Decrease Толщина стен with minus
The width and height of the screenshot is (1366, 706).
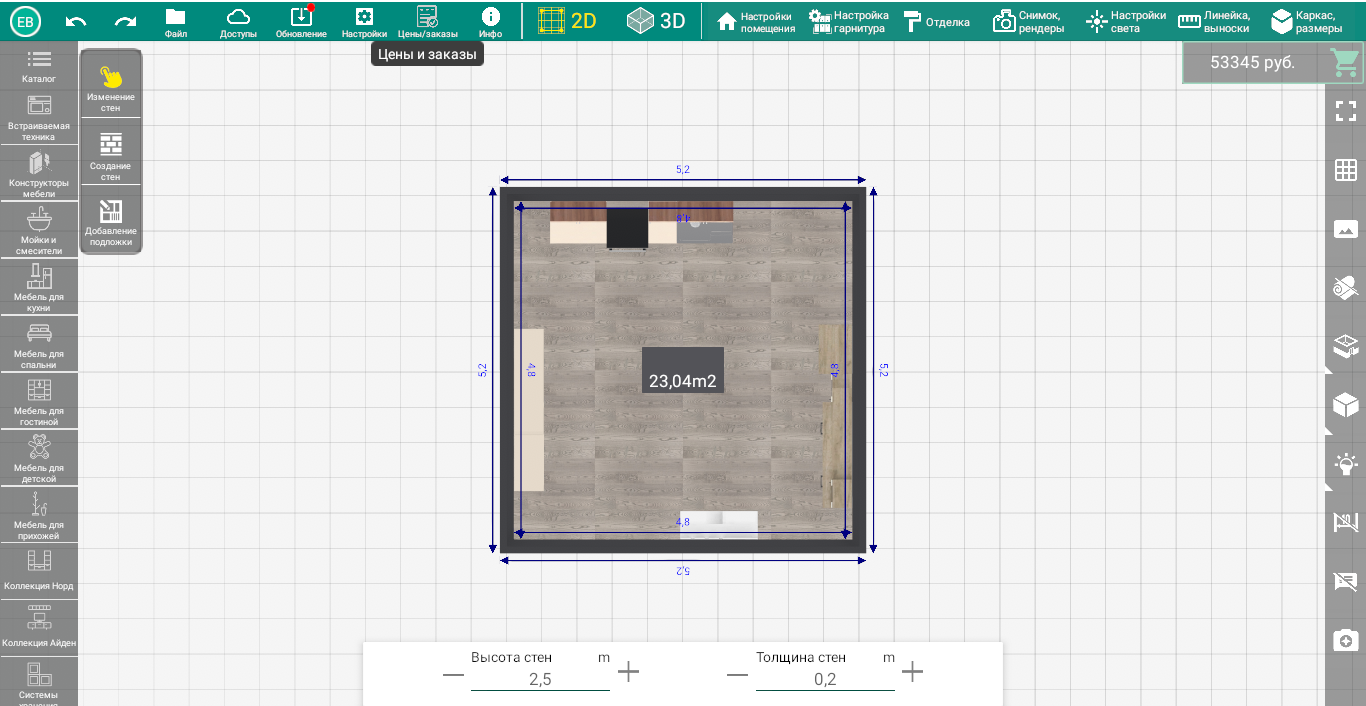(x=737, y=674)
